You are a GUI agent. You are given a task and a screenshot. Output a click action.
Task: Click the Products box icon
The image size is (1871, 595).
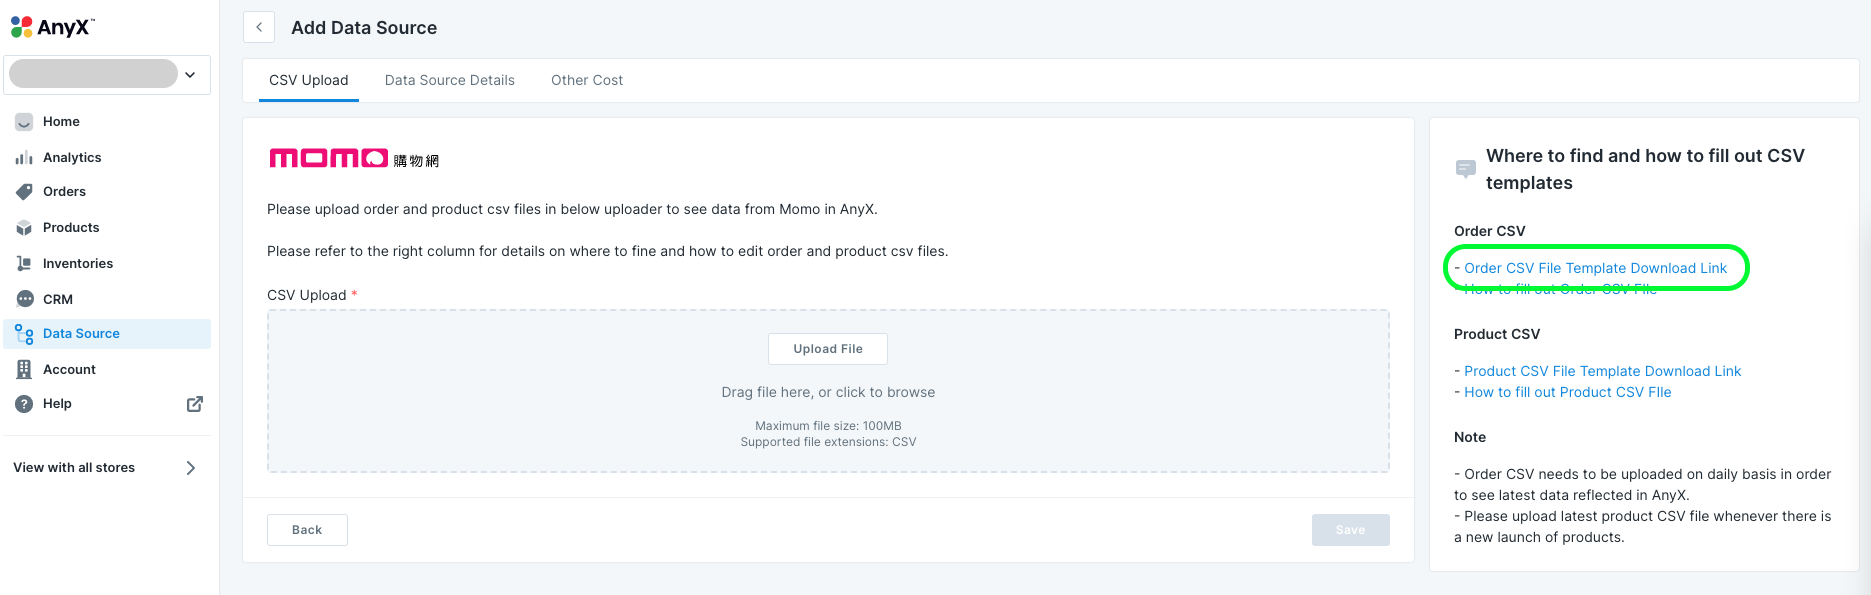pos(24,228)
